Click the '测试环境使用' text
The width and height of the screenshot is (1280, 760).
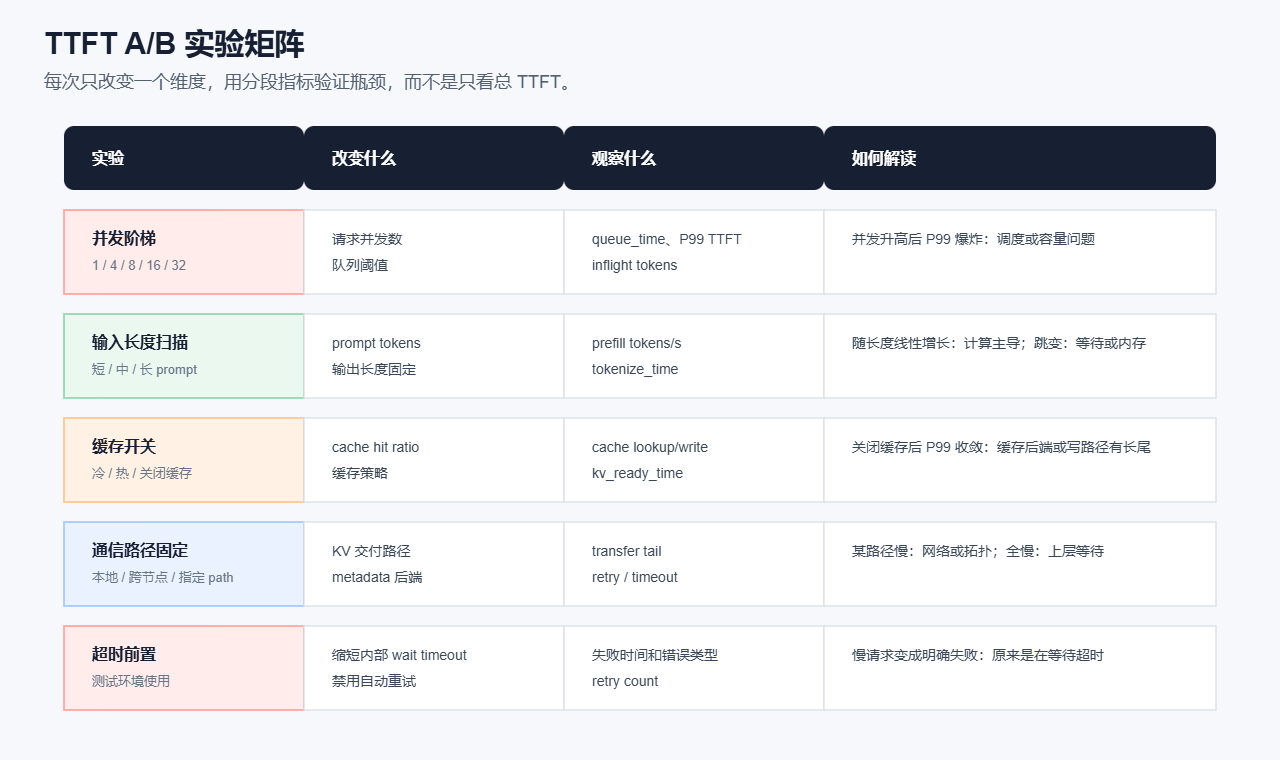[x=131, y=681]
